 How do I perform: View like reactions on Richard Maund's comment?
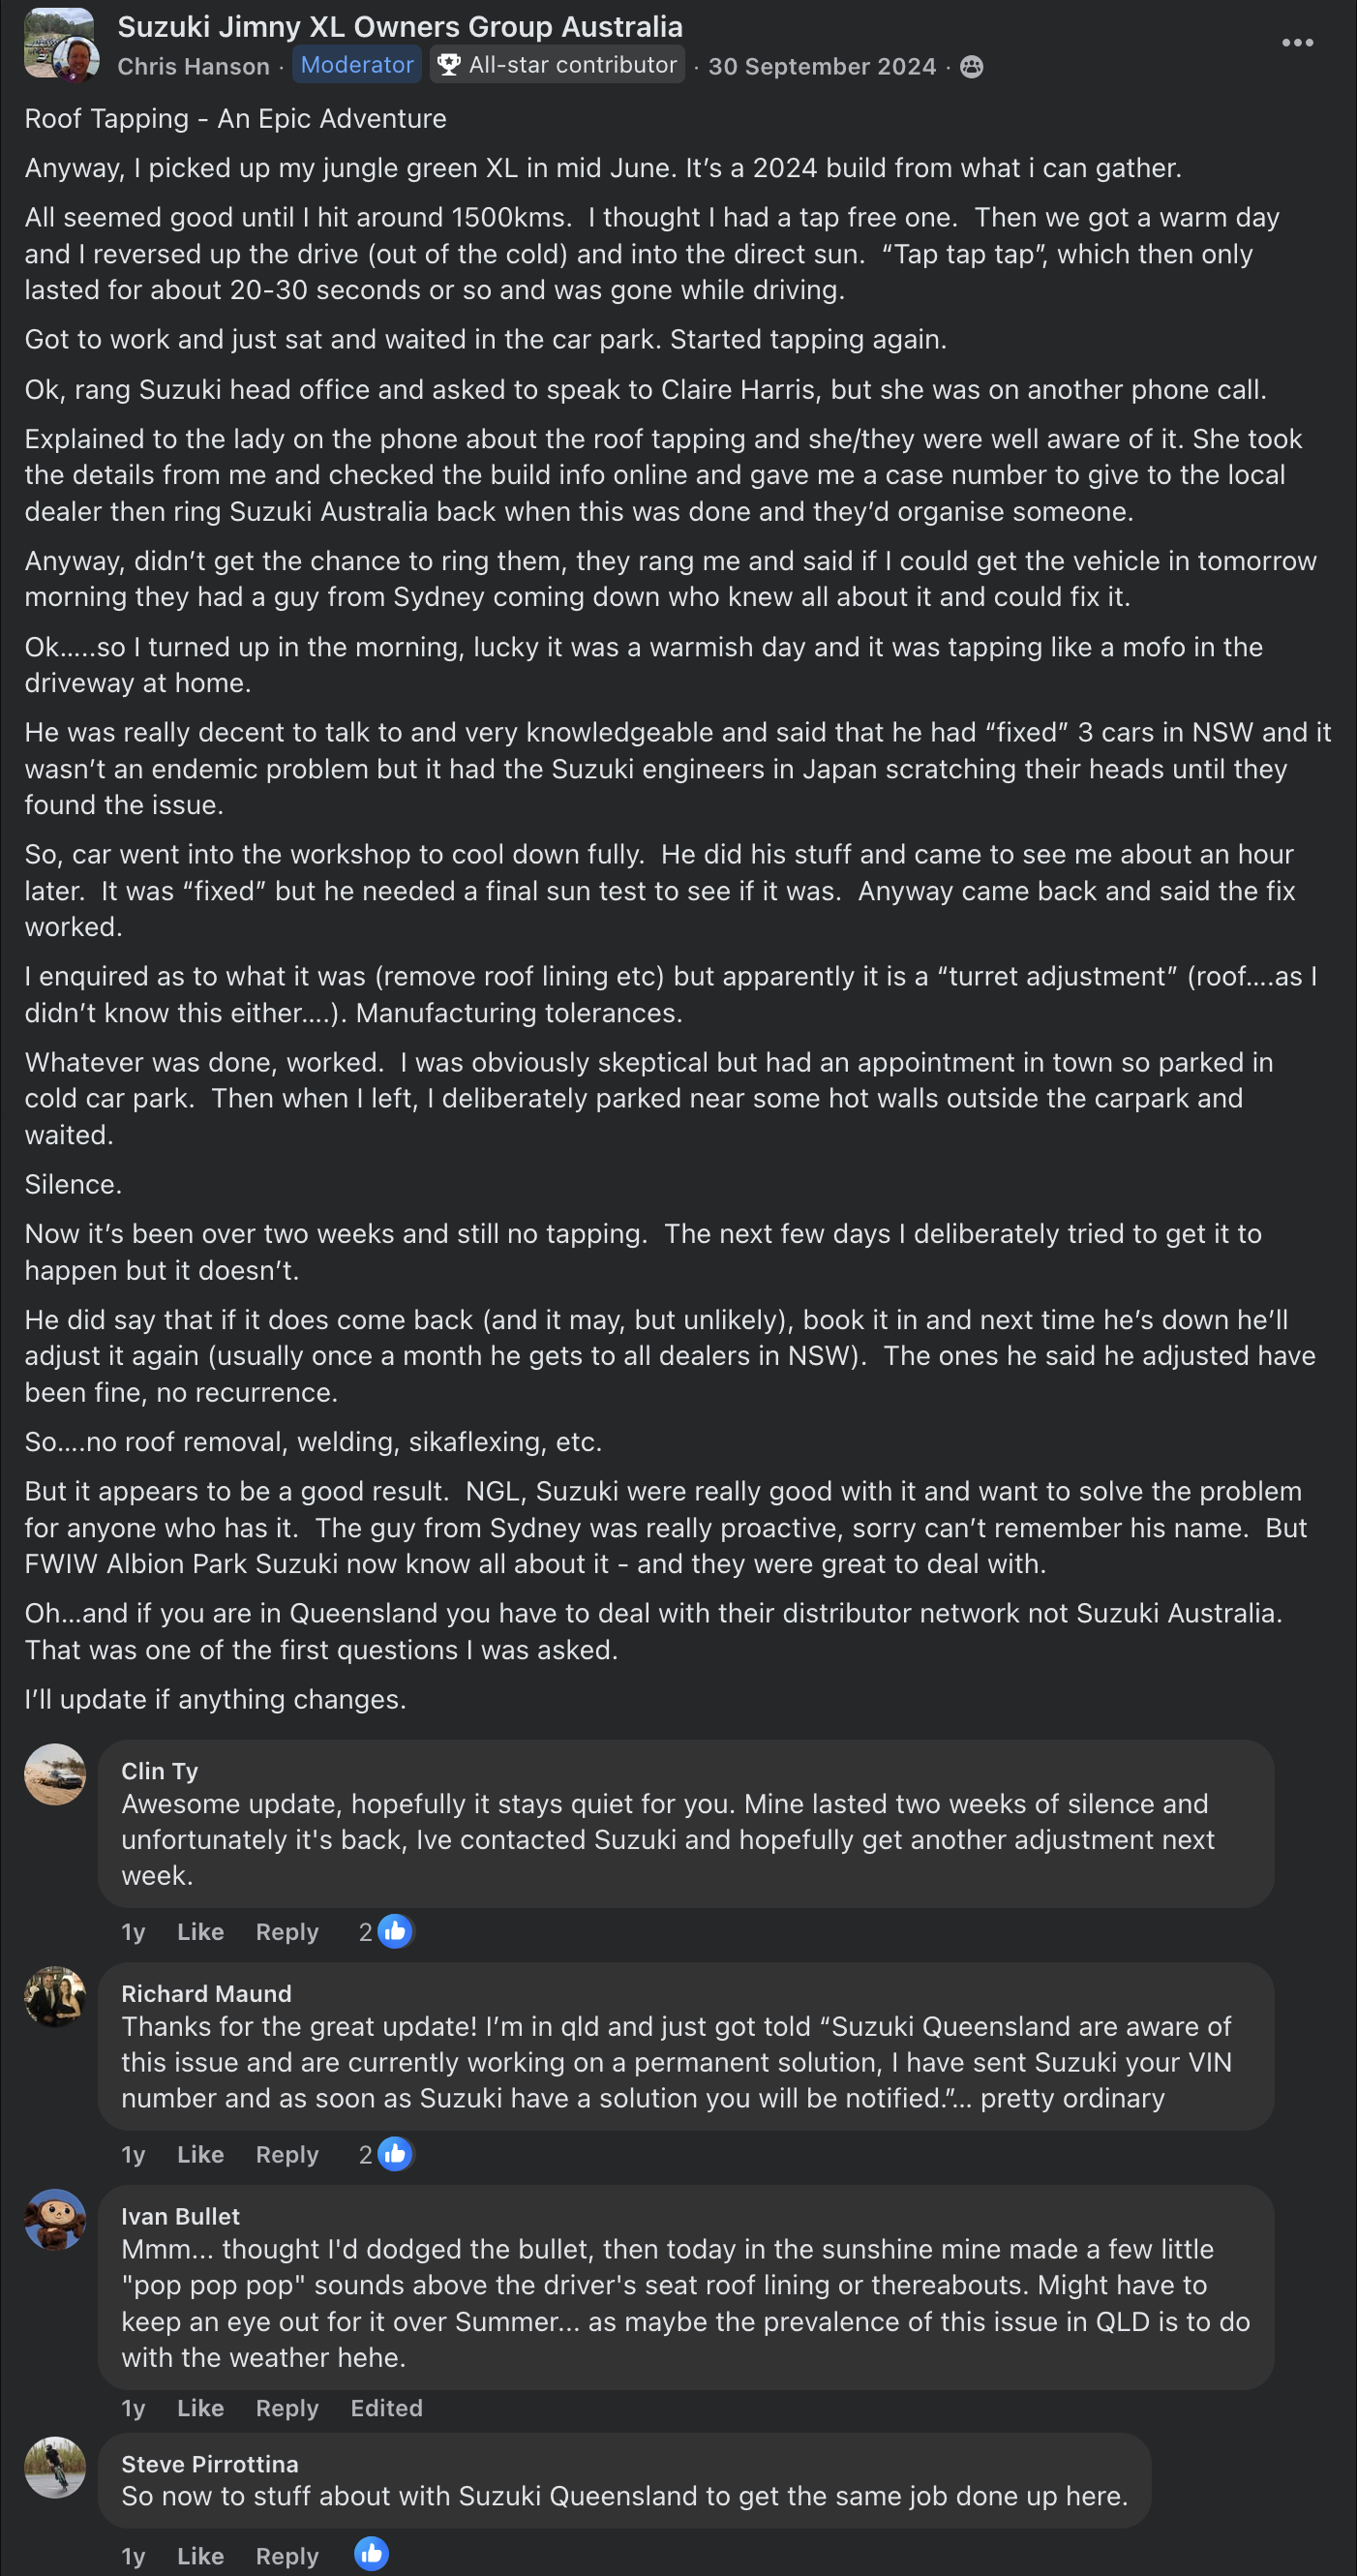pos(386,2155)
